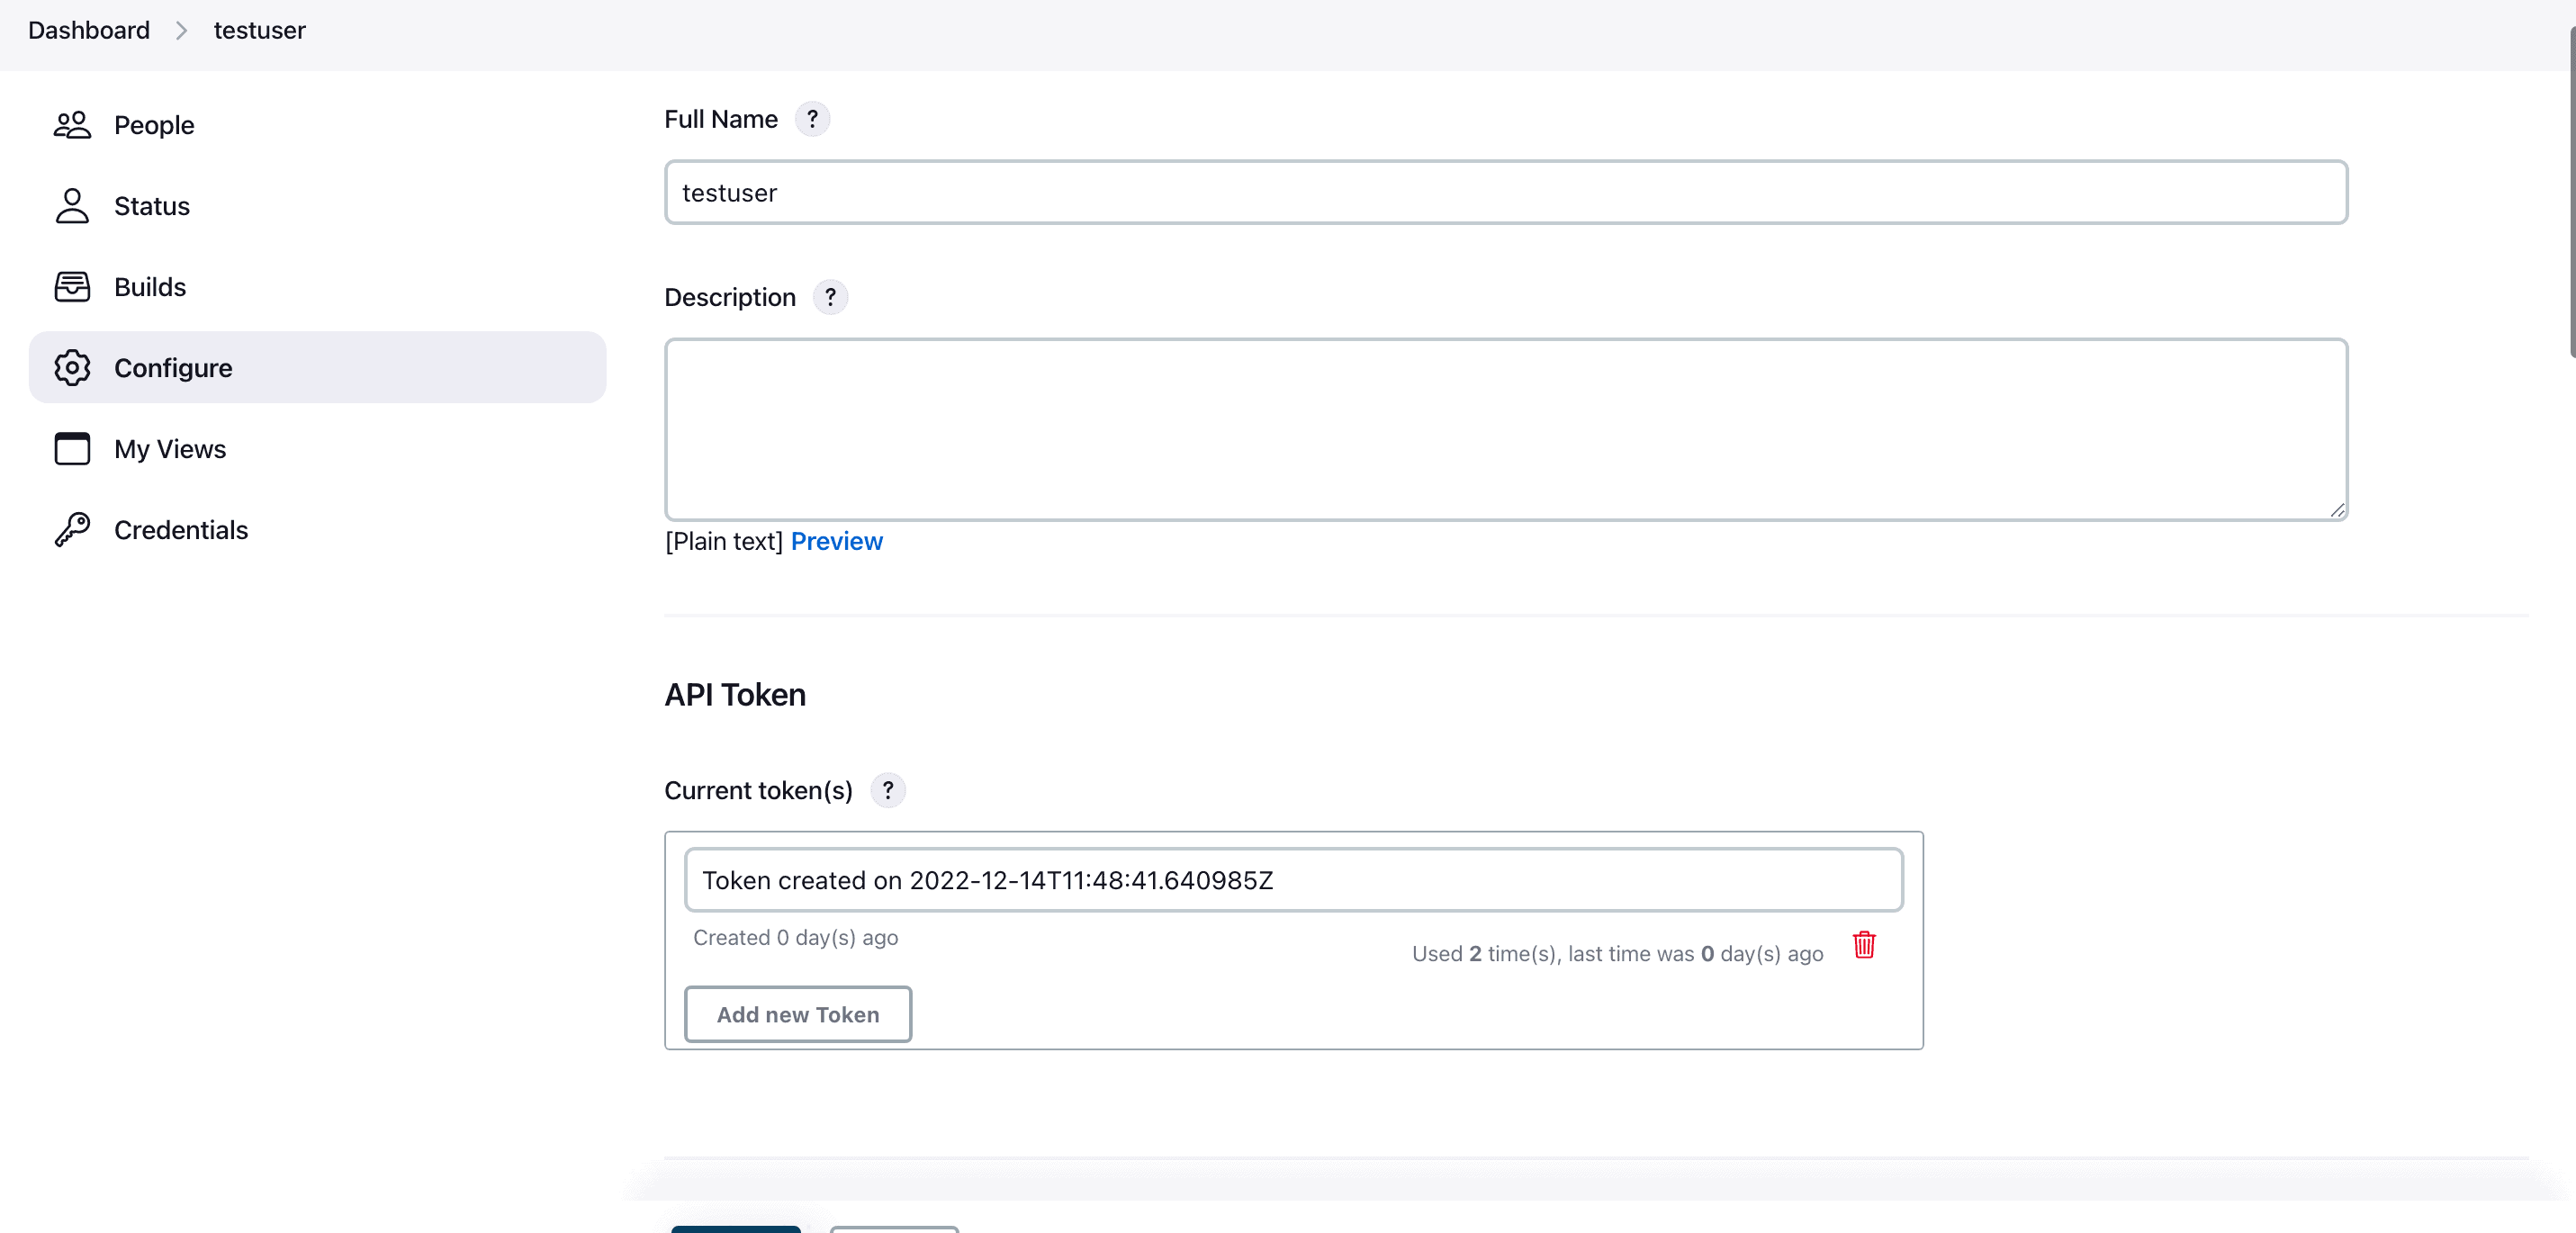Open My Views from the sidebar
The height and width of the screenshot is (1233, 2576).
[x=169, y=449]
